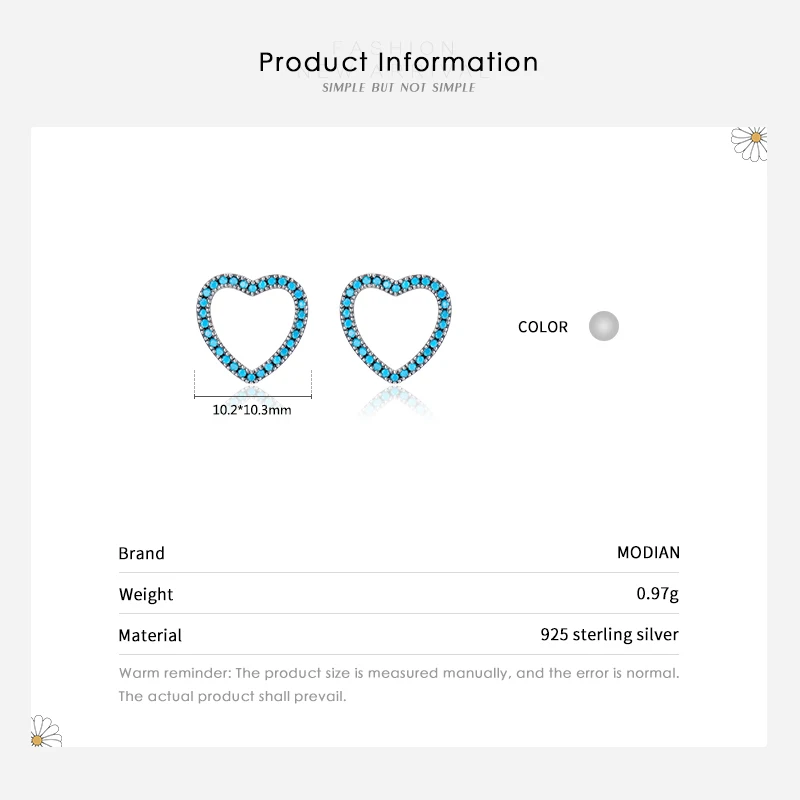Click the SIMPLE BUT NOT SIMPLE subtitle
The image size is (800, 800).
pos(399,88)
